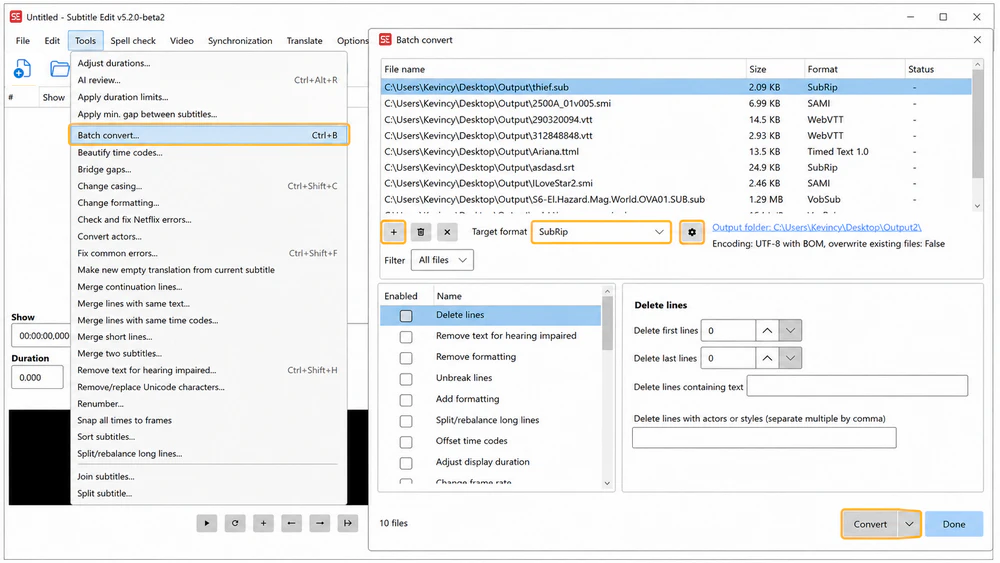This screenshot has width=1000, height=563.
Task: Enable the Unbreak lines checkbox
Action: (x=406, y=379)
